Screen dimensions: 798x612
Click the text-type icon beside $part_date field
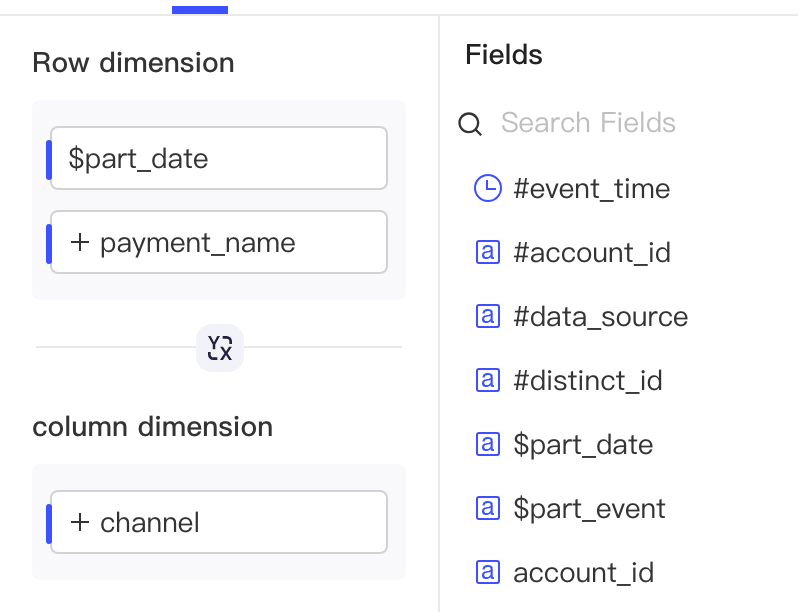point(488,444)
